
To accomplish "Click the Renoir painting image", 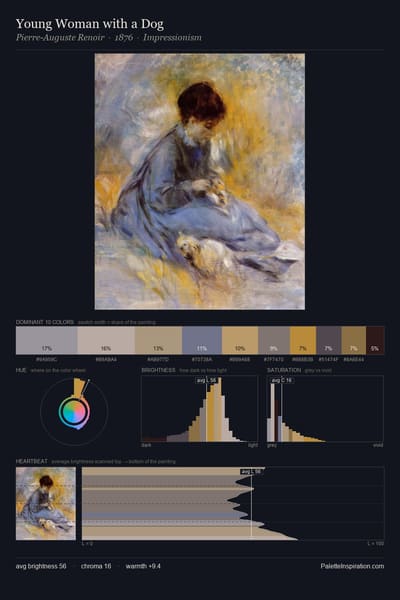I will pos(200,181).
